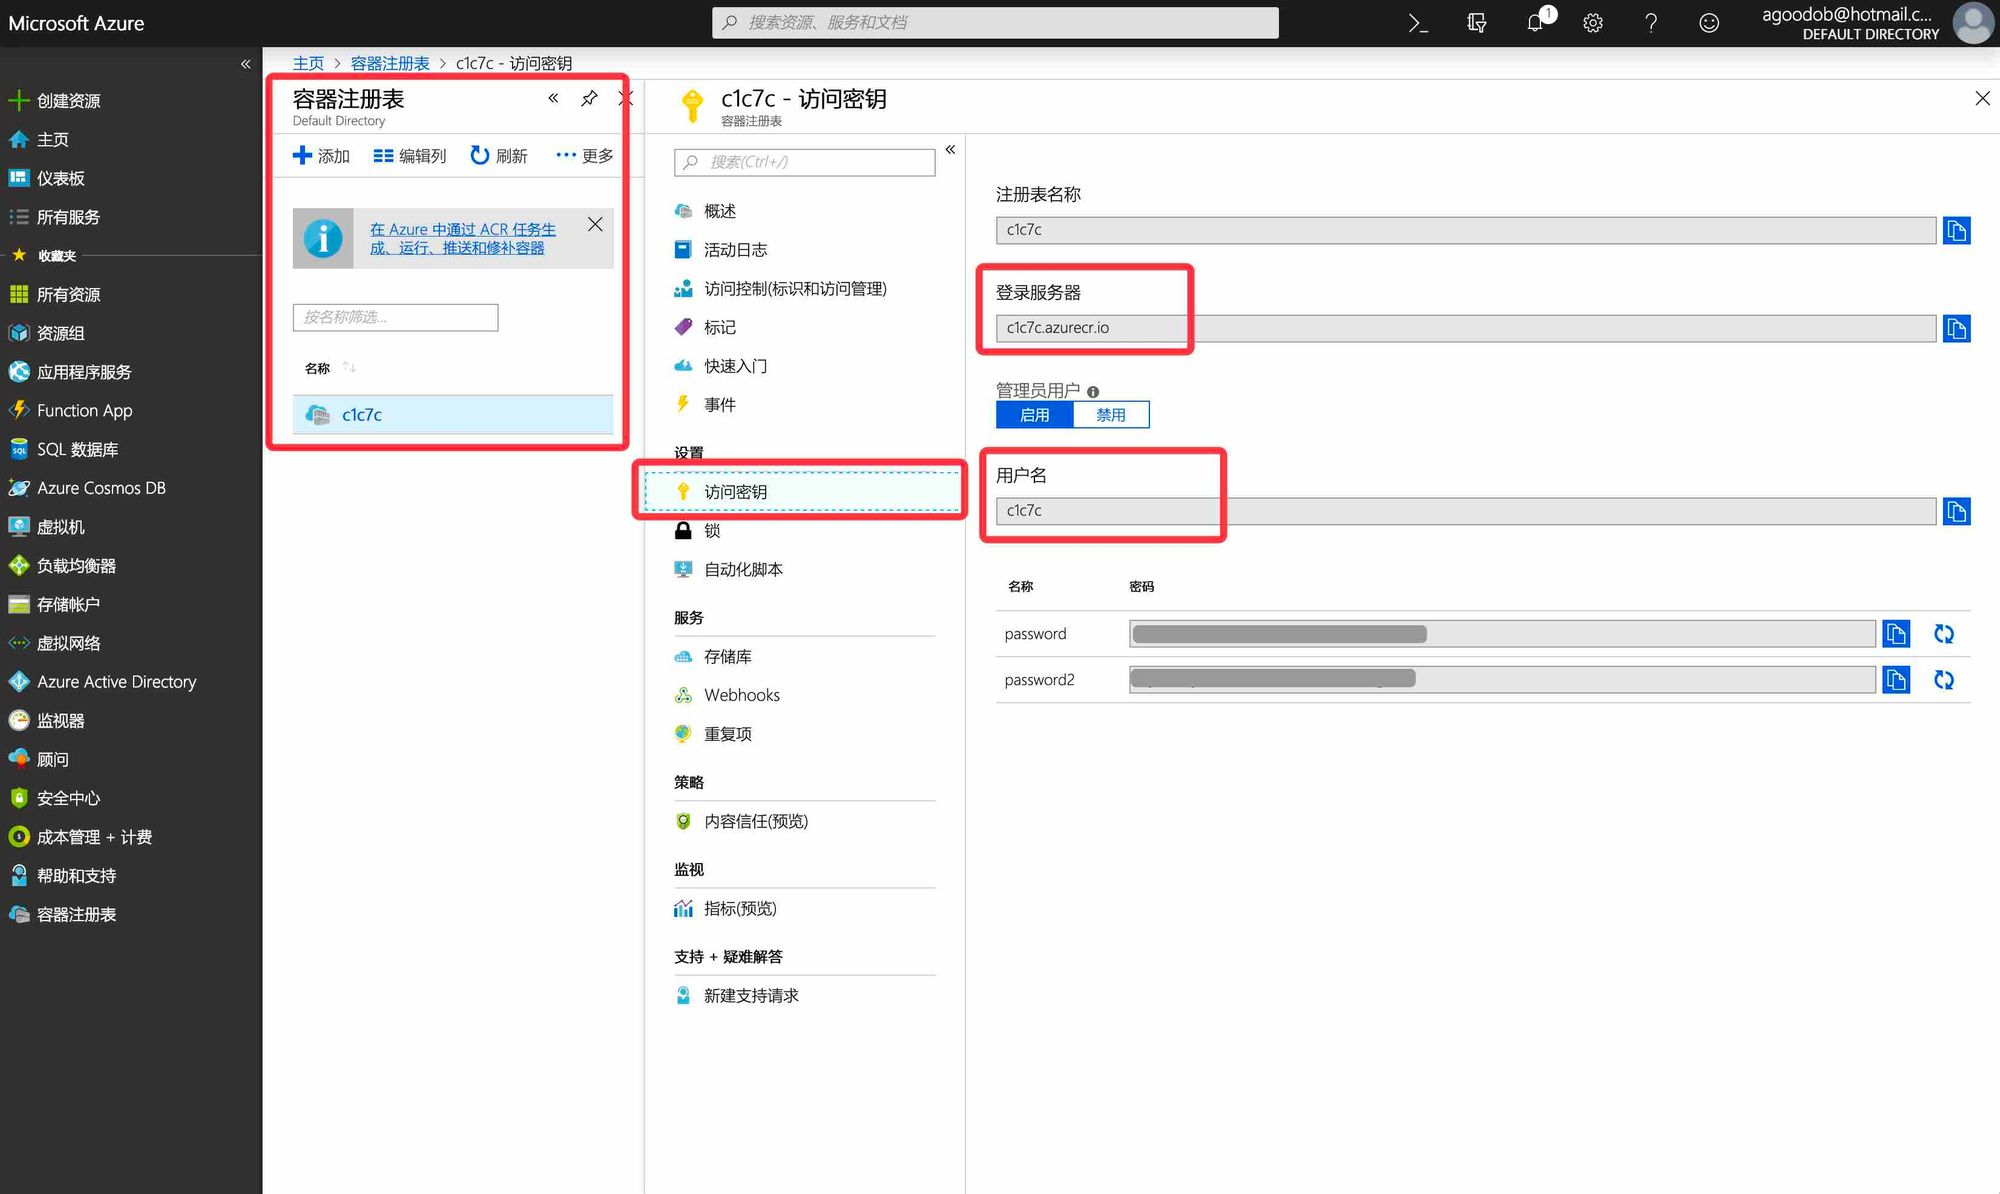
Task: Copy the login server value
Action: click(x=1956, y=328)
